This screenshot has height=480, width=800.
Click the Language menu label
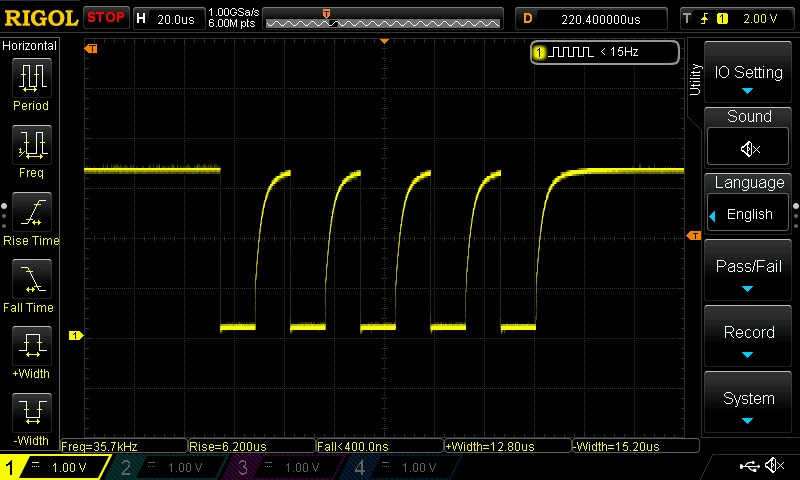749,183
